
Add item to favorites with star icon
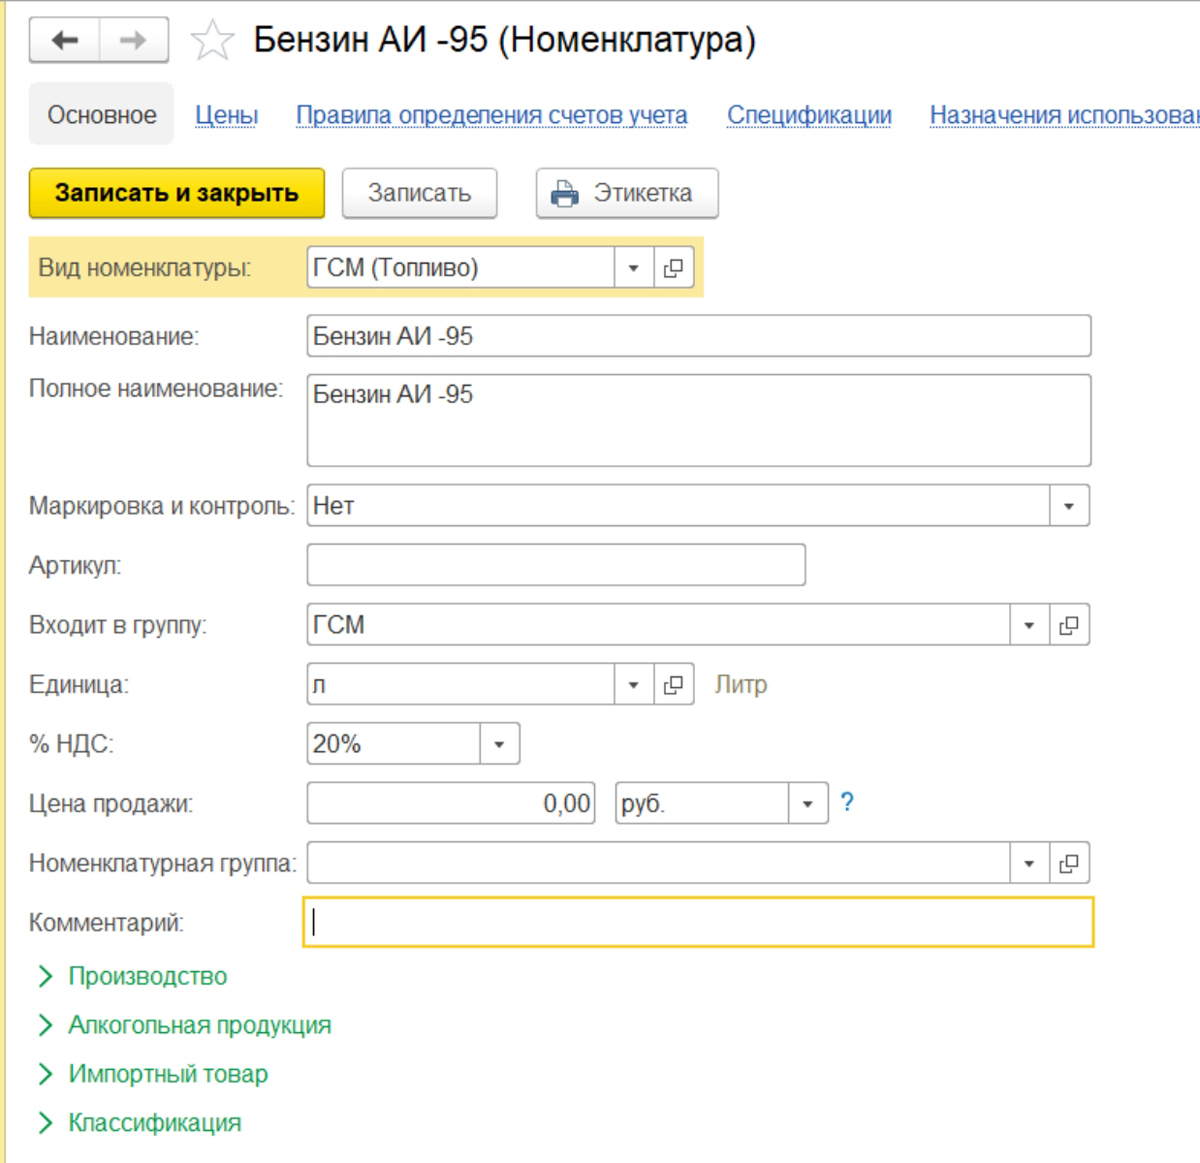coord(212,41)
